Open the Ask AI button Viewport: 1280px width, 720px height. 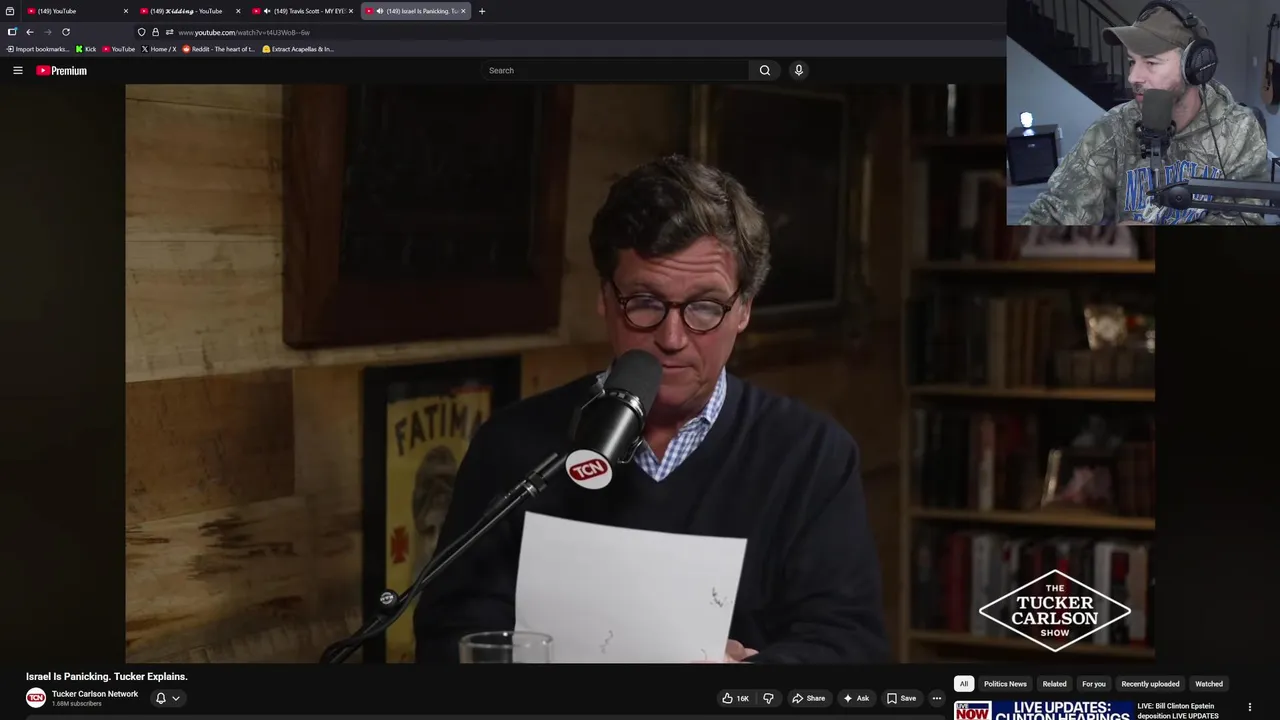coord(856,698)
